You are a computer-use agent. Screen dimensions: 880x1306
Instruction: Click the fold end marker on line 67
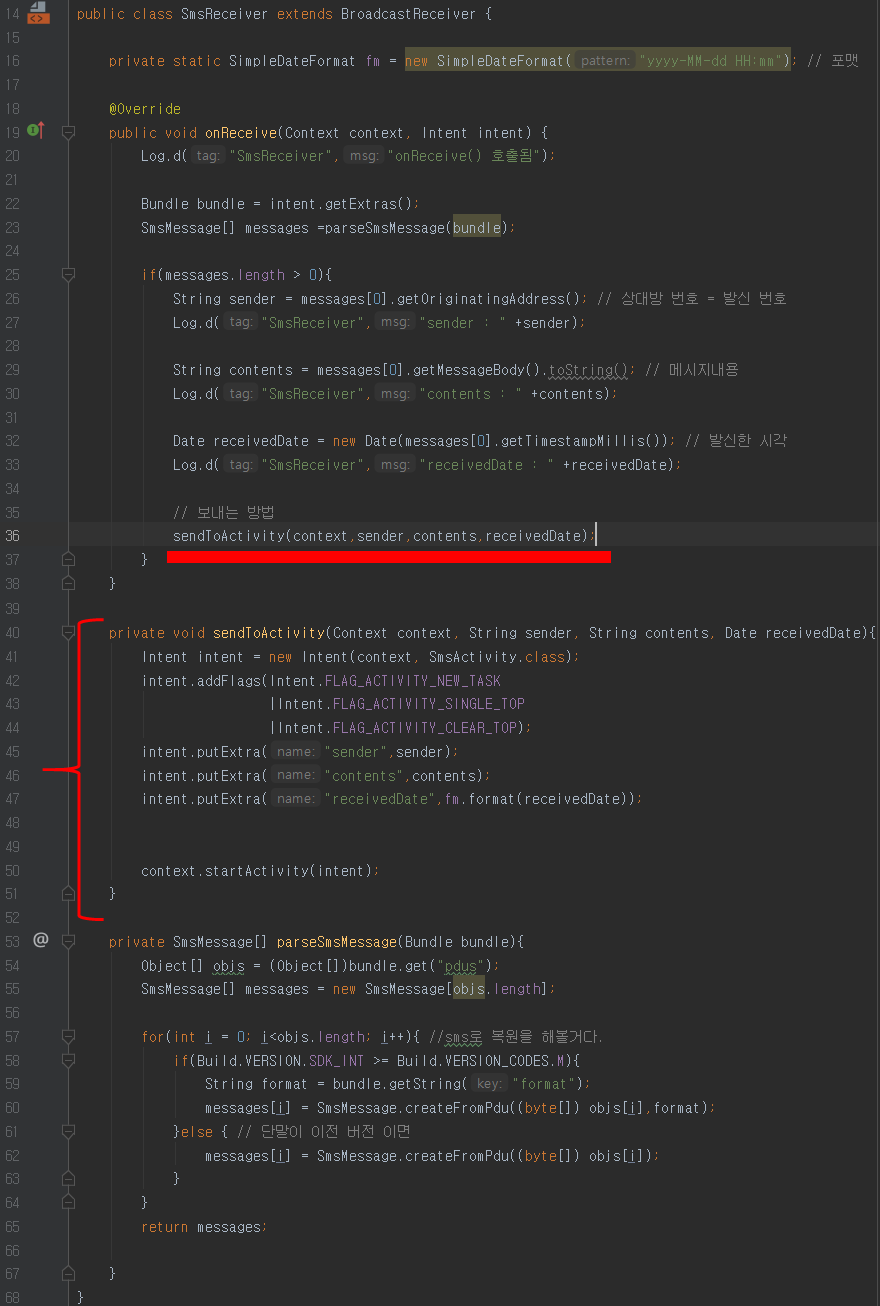tap(68, 1274)
